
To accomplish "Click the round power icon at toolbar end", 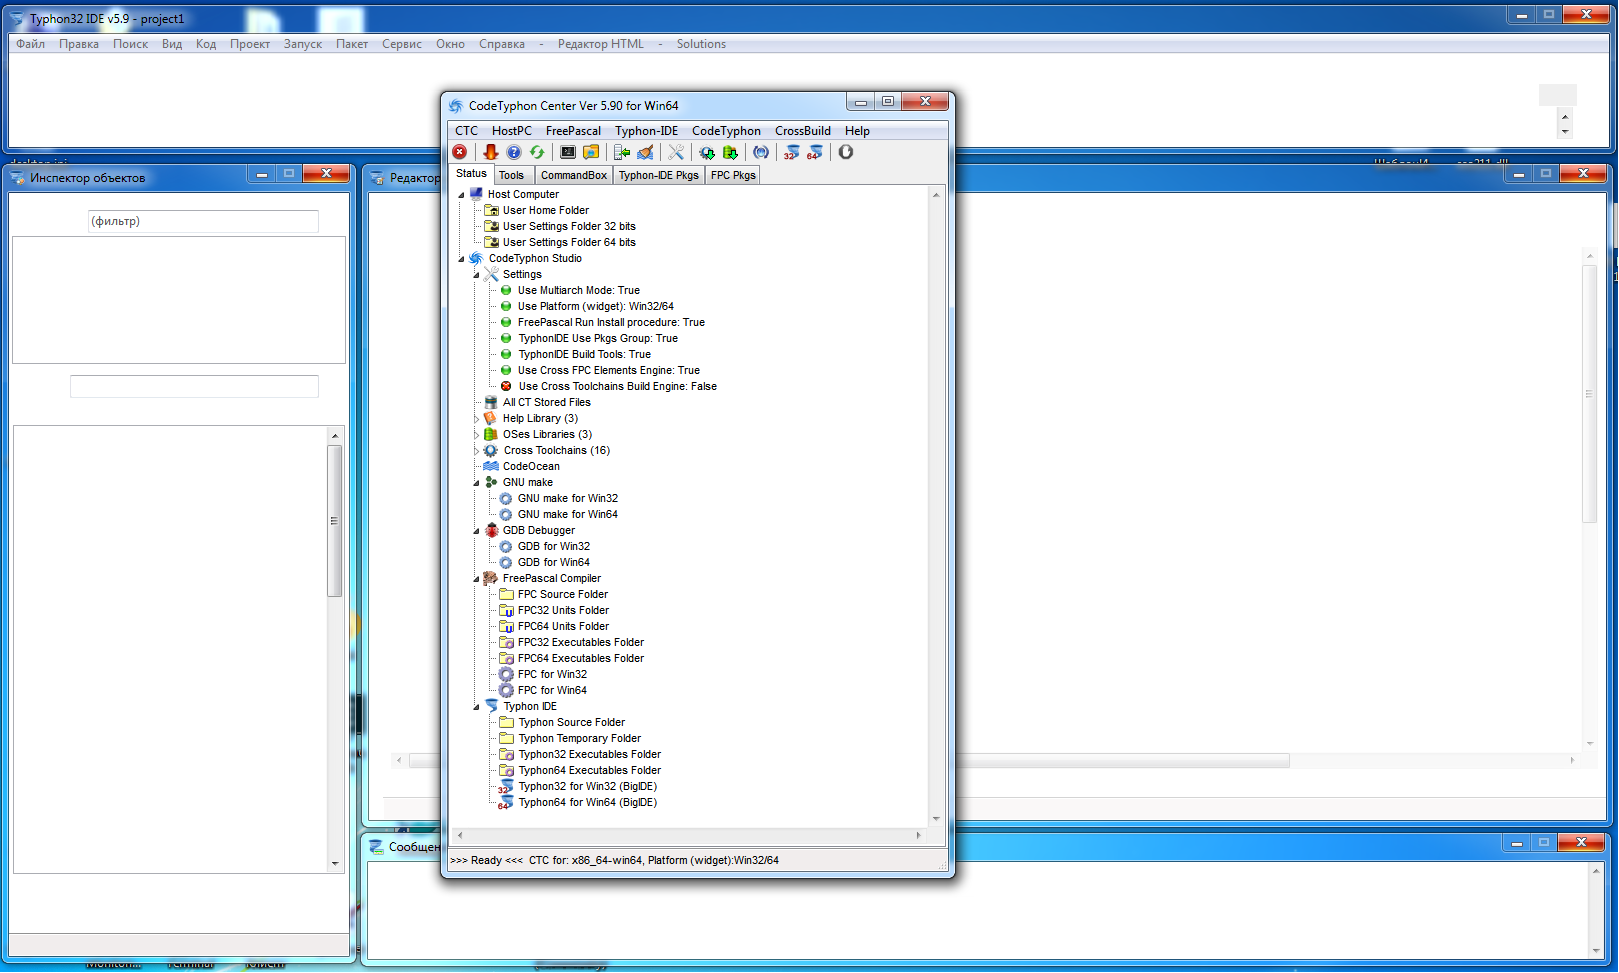I will [x=846, y=152].
